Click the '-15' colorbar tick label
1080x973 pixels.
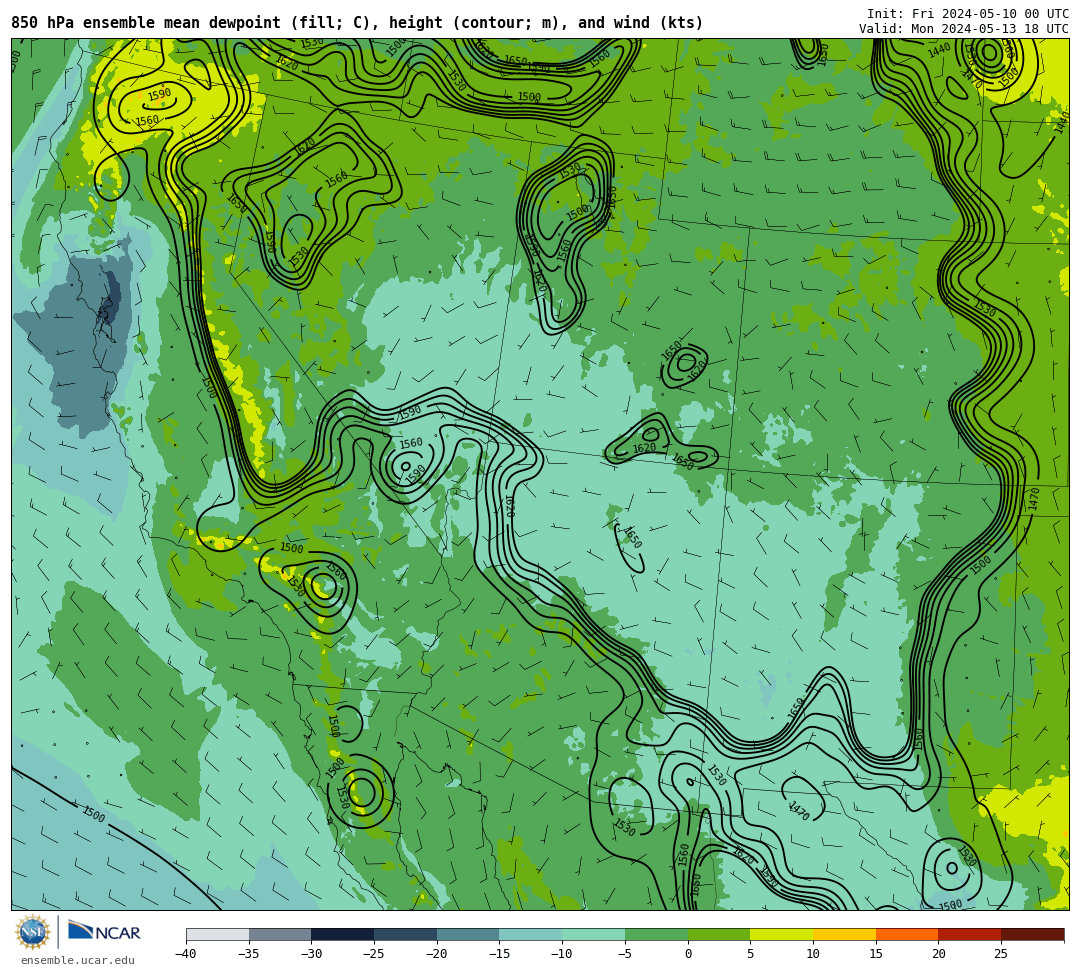499,954
